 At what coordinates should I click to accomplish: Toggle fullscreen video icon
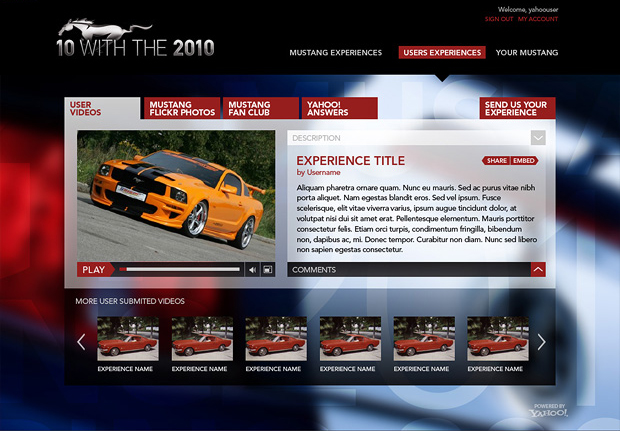[267, 269]
